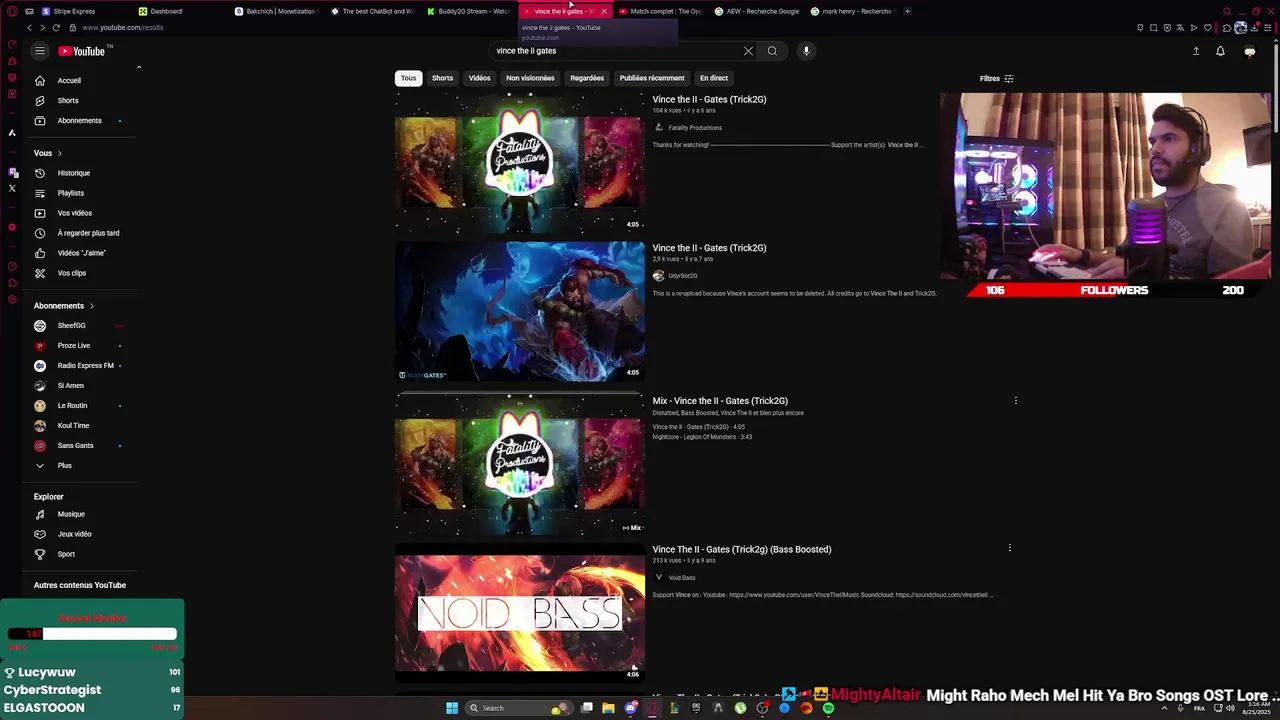Viewport: 1280px width, 720px height.
Task: Open Fatality Productions video thumbnail with 4:05 duration
Action: coord(520,163)
